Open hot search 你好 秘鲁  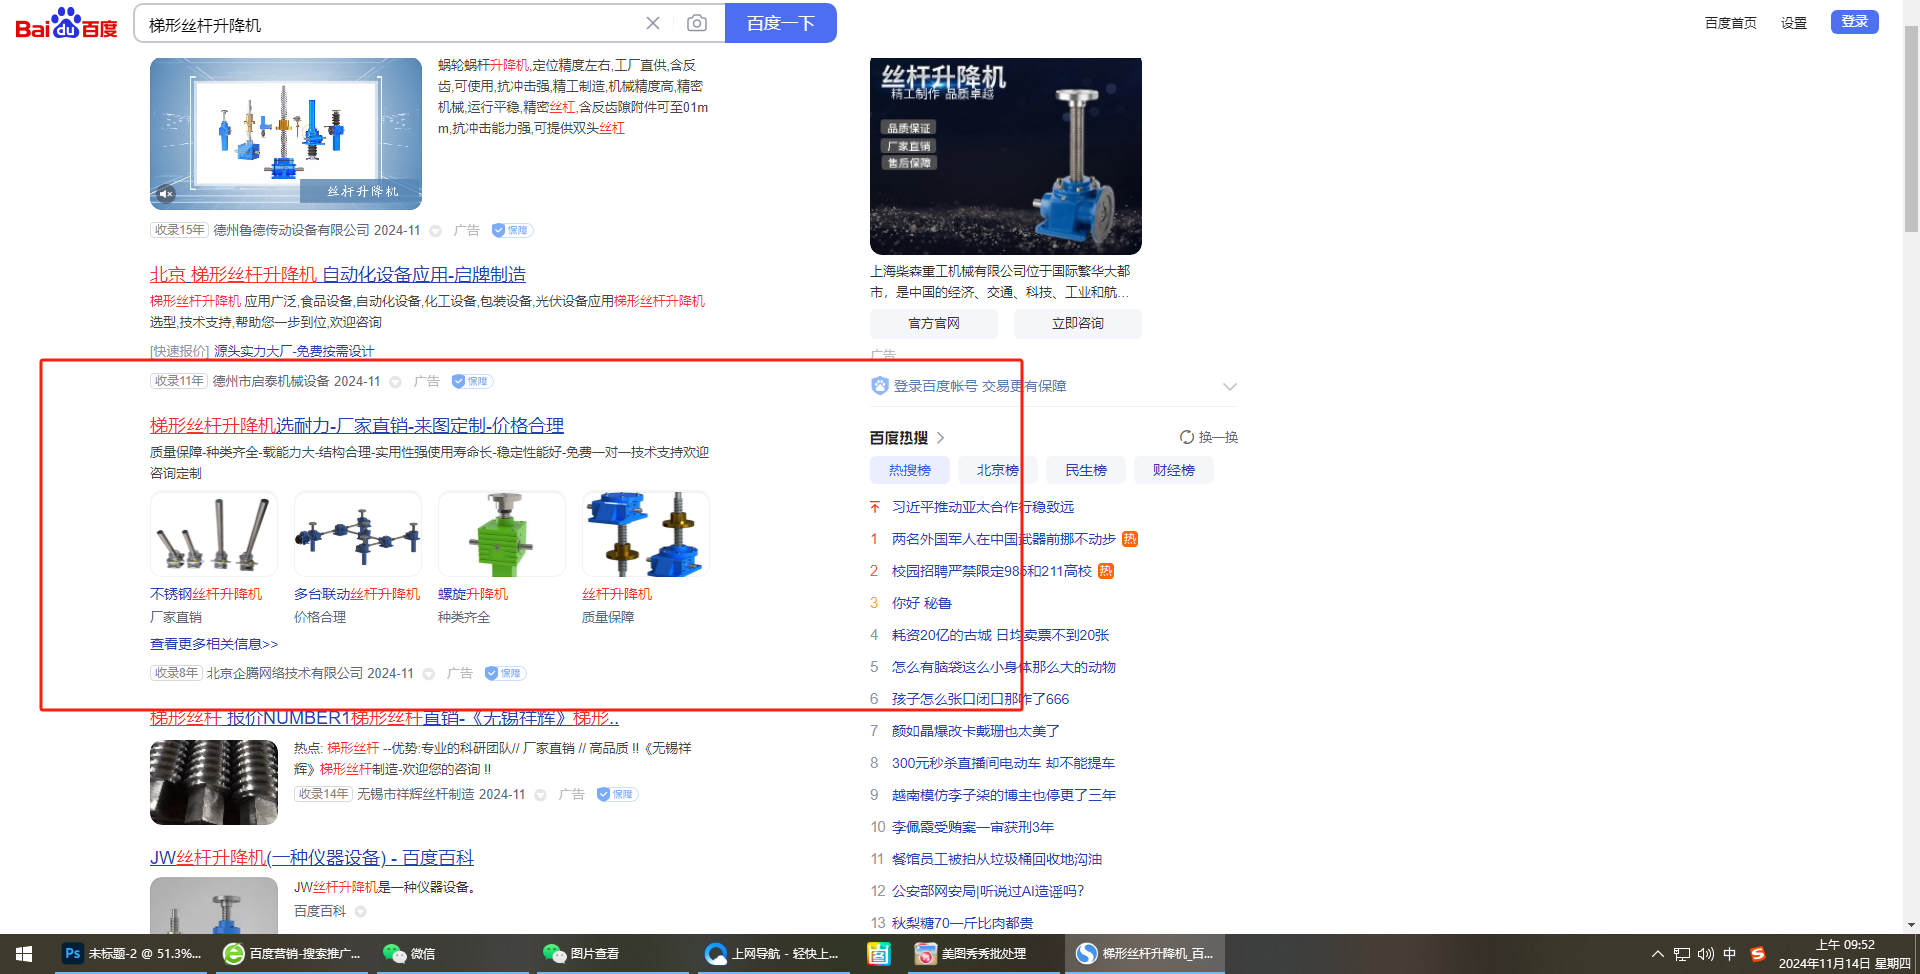coord(922,603)
